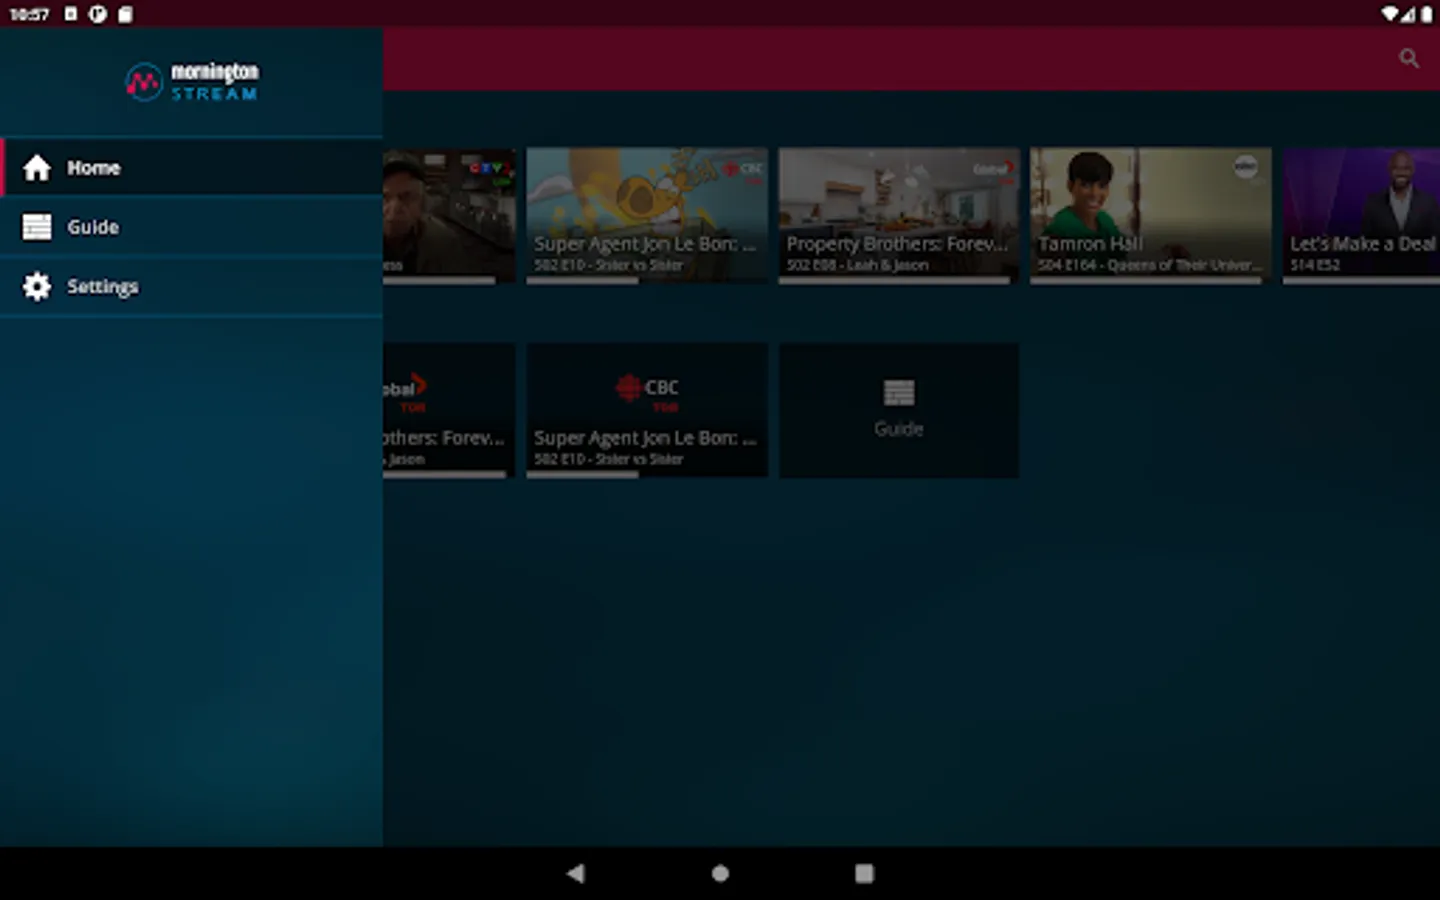Viewport: 1440px width, 900px height.
Task: Tap the Android recent apps square
Action: [864, 873]
